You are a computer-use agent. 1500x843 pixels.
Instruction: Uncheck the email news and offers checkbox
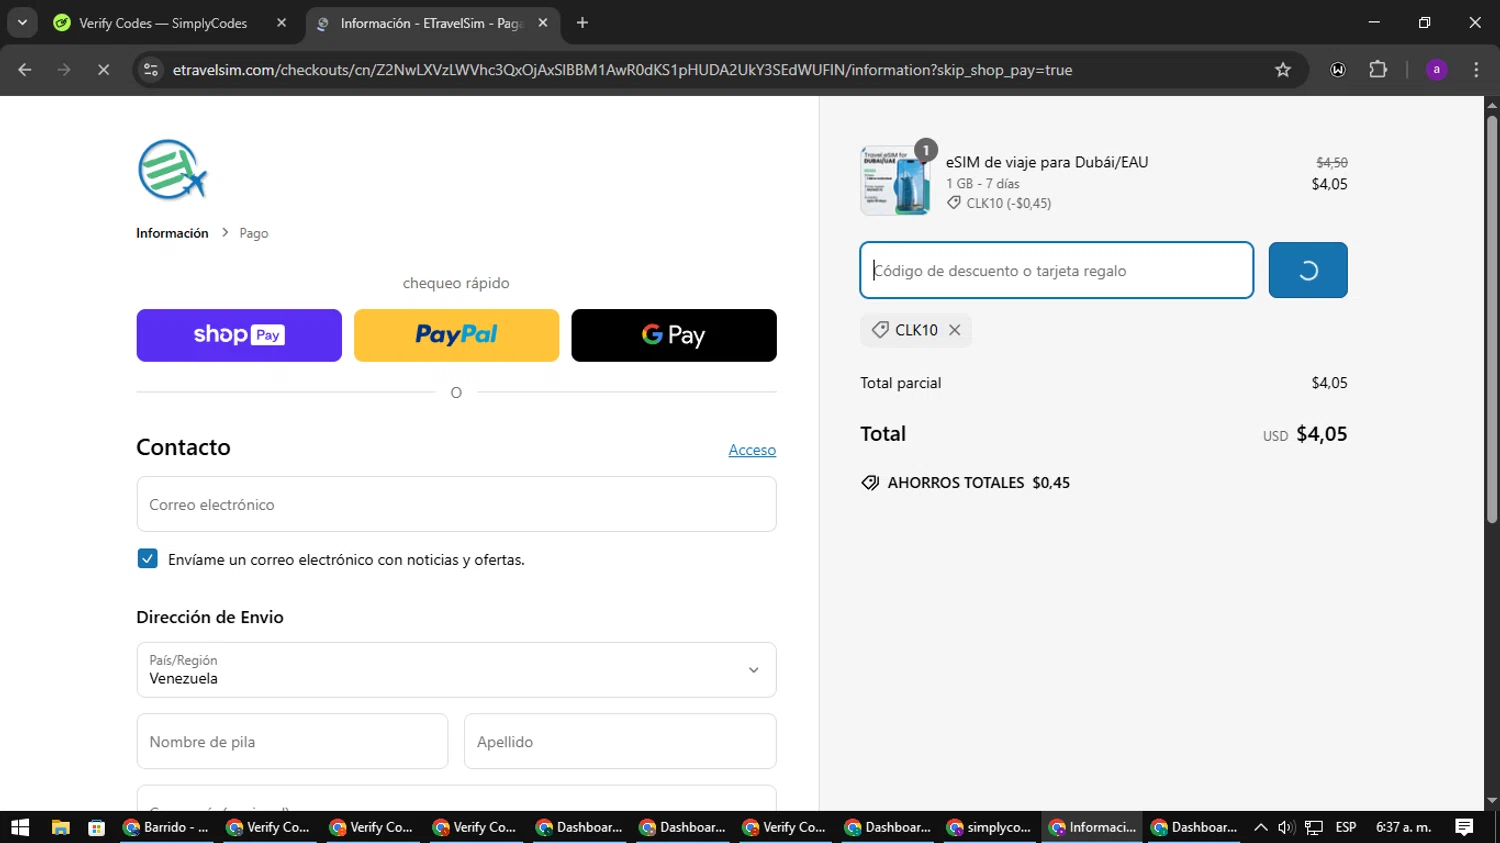pos(147,559)
